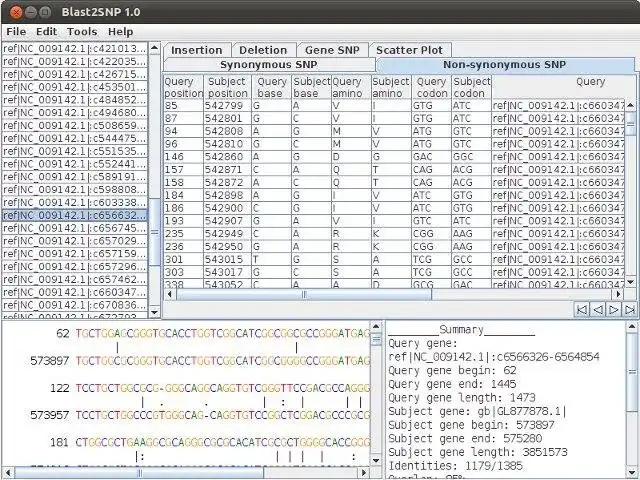Image resolution: width=640 pixels, height=480 pixels.
Task: Select gene entry c551535 in list
Action: coord(74,151)
